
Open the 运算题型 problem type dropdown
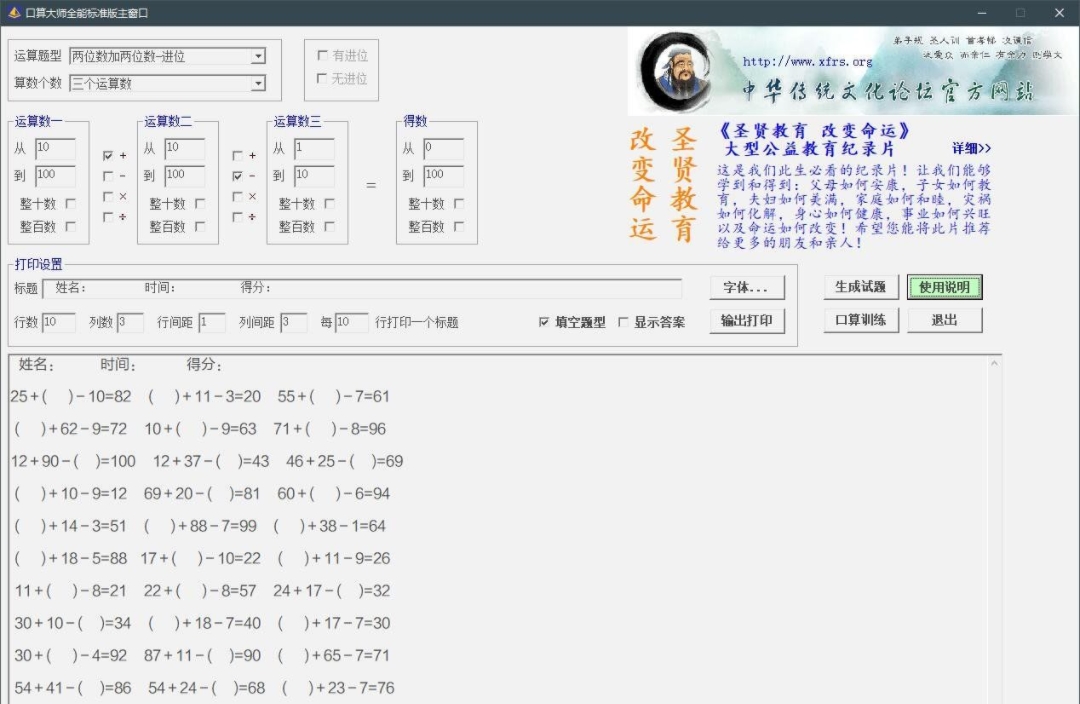[x=170, y=55]
